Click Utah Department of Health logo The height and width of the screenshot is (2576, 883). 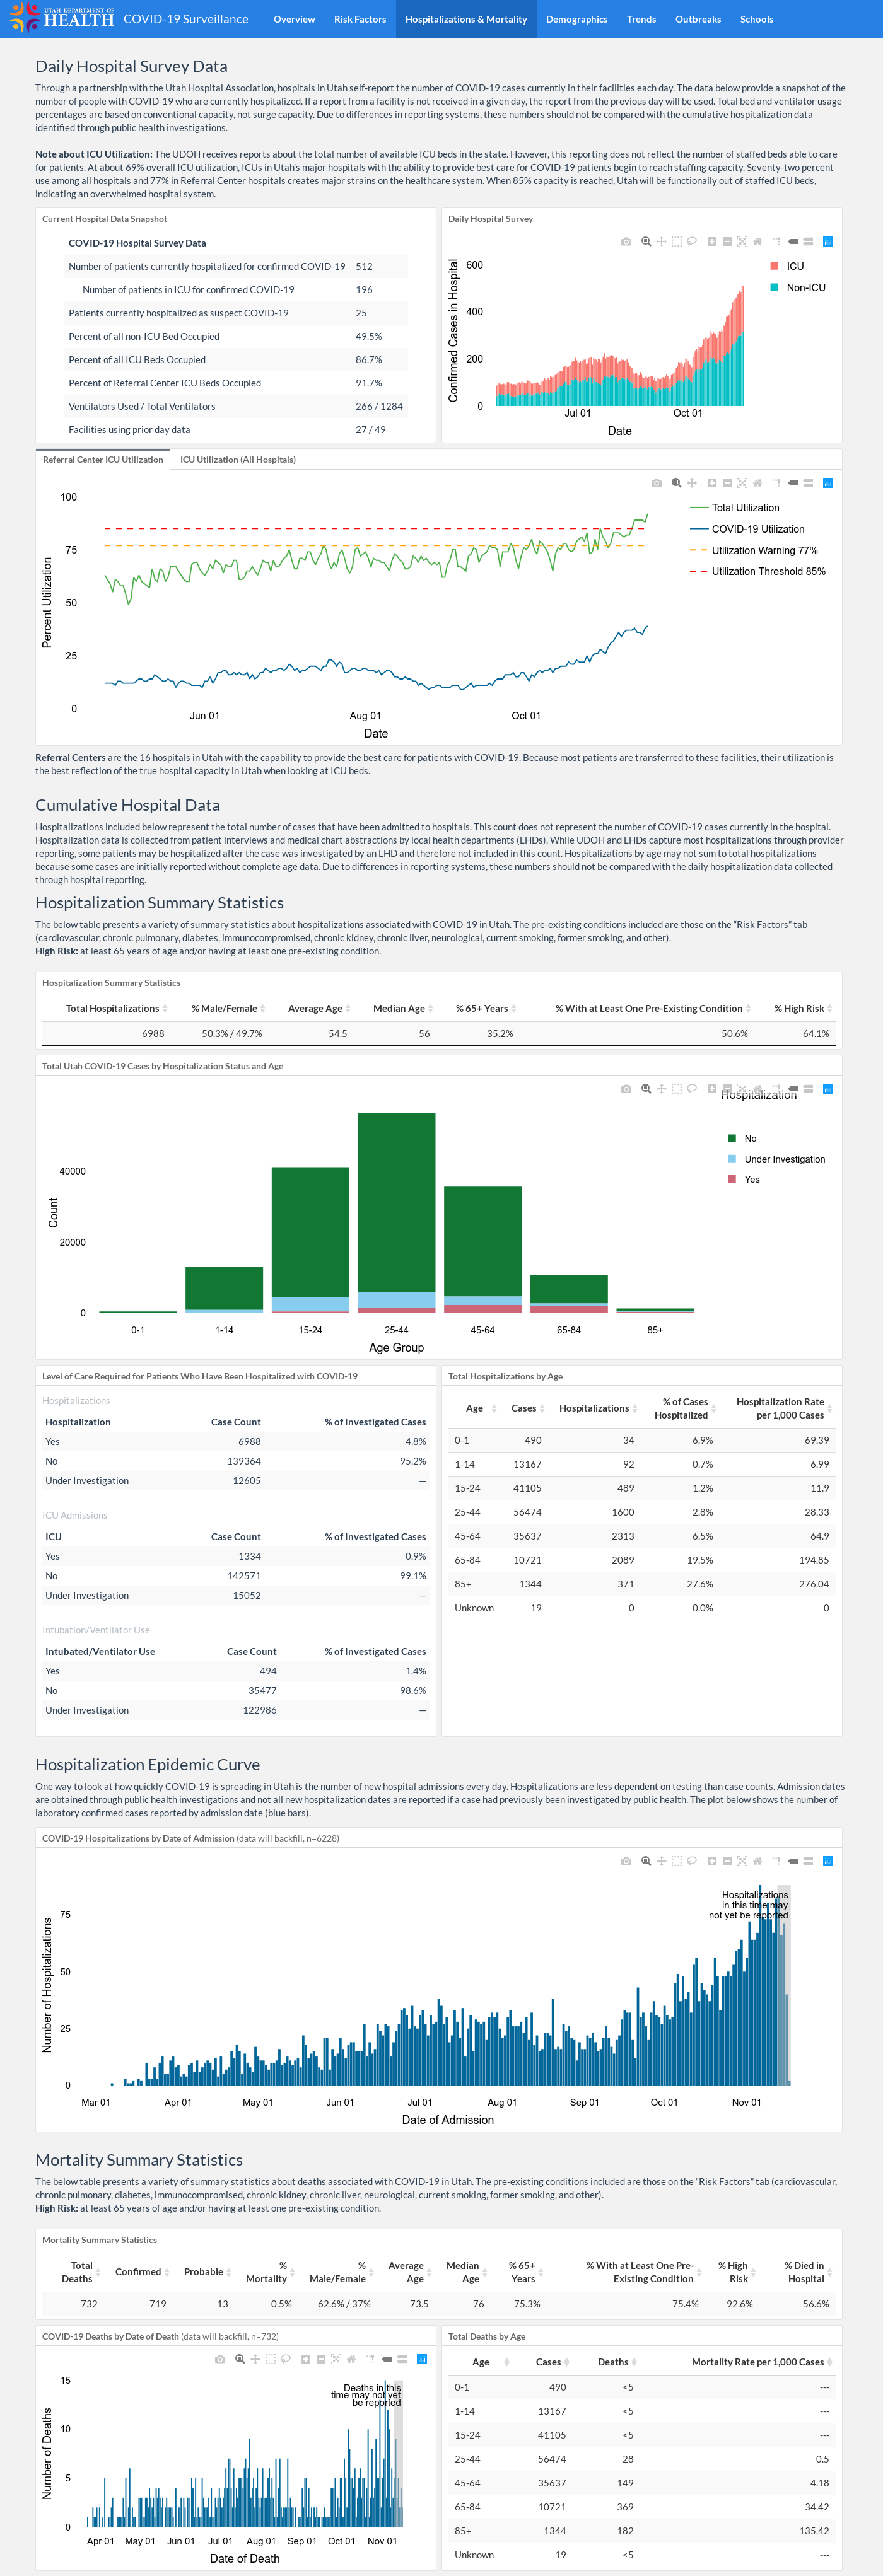click(62, 18)
